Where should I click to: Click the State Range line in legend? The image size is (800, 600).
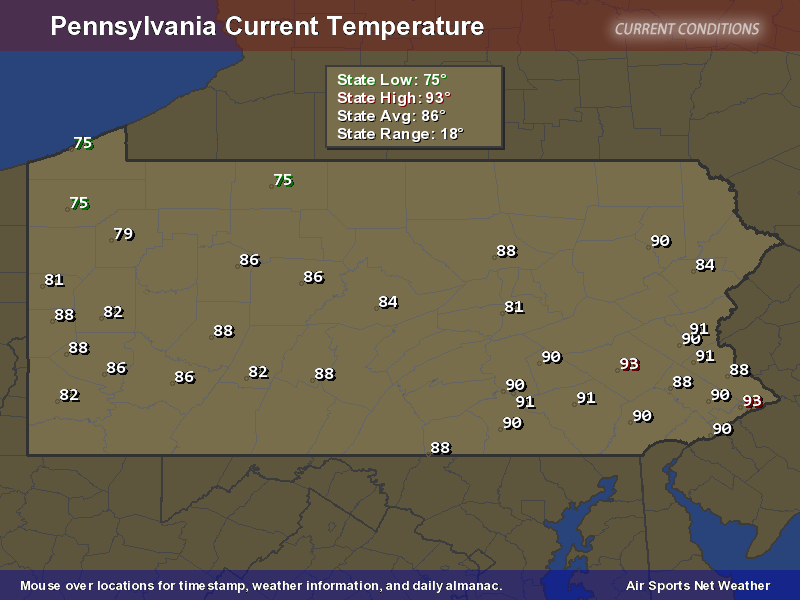[x=400, y=134]
